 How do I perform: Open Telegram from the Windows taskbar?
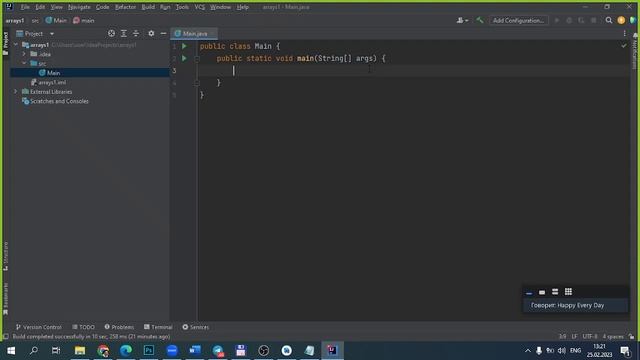click(218, 350)
